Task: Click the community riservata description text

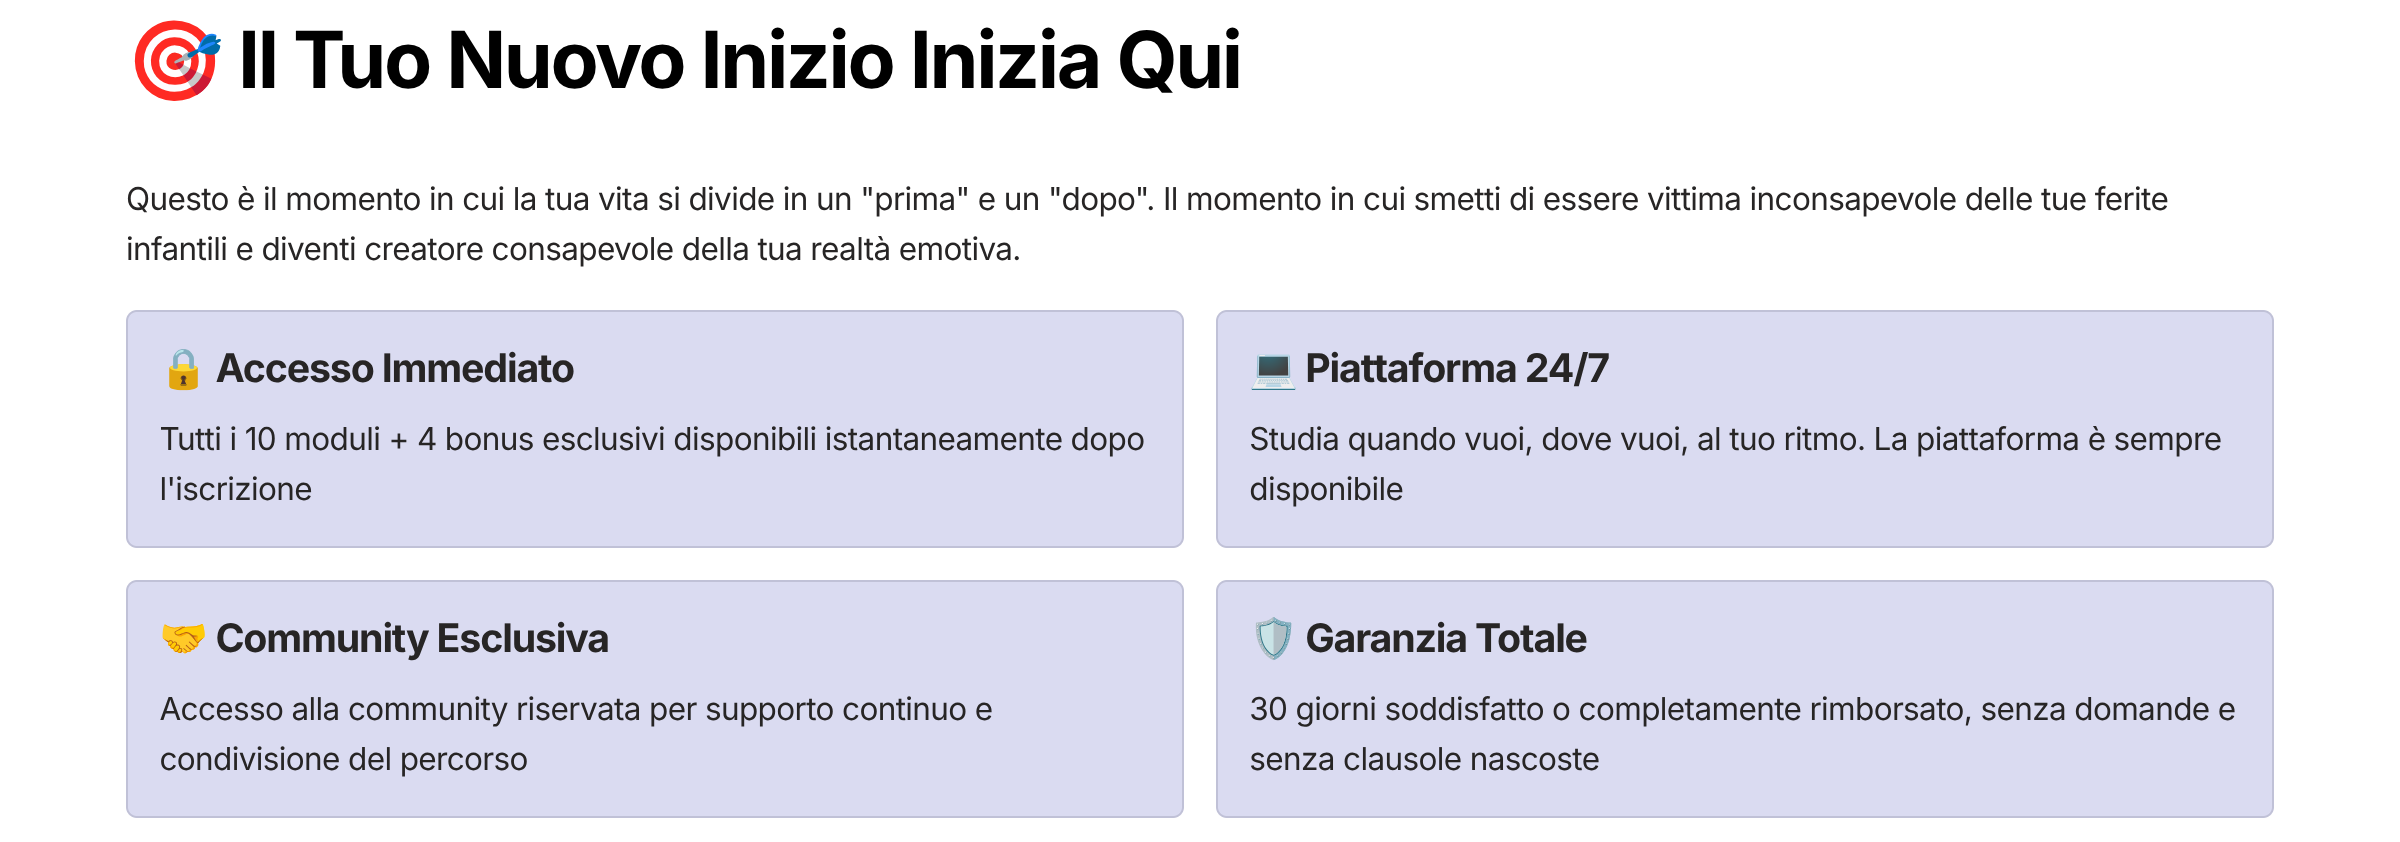Action: pos(576,710)
